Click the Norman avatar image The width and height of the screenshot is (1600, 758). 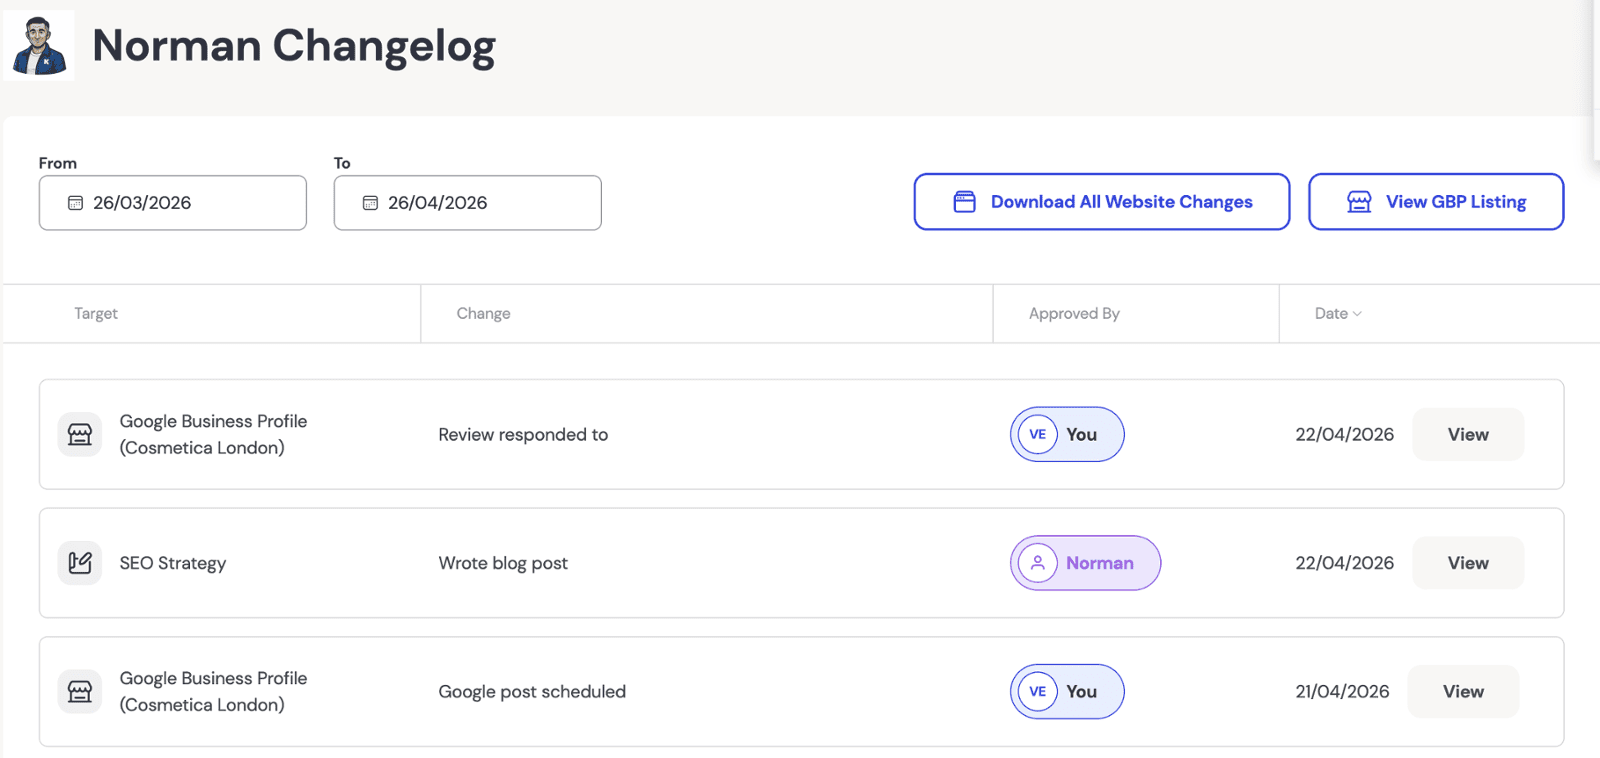click(x=39, y=46)
